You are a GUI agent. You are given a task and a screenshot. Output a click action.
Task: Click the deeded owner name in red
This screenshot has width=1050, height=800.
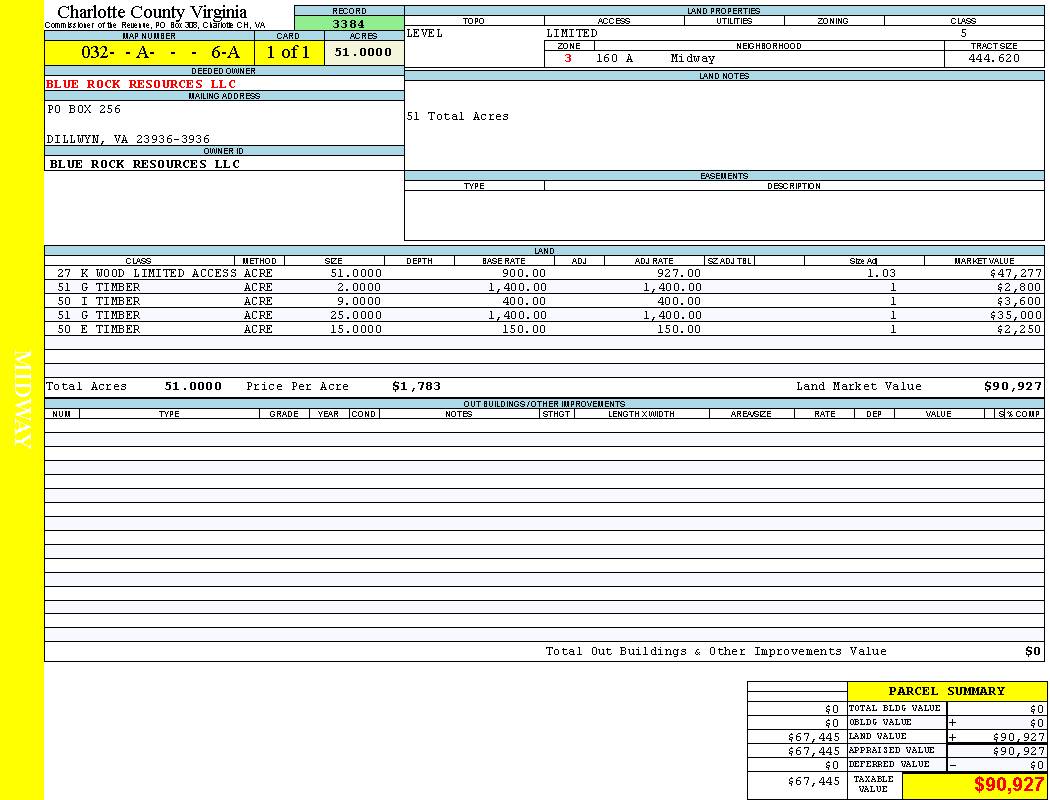(141, 84)
